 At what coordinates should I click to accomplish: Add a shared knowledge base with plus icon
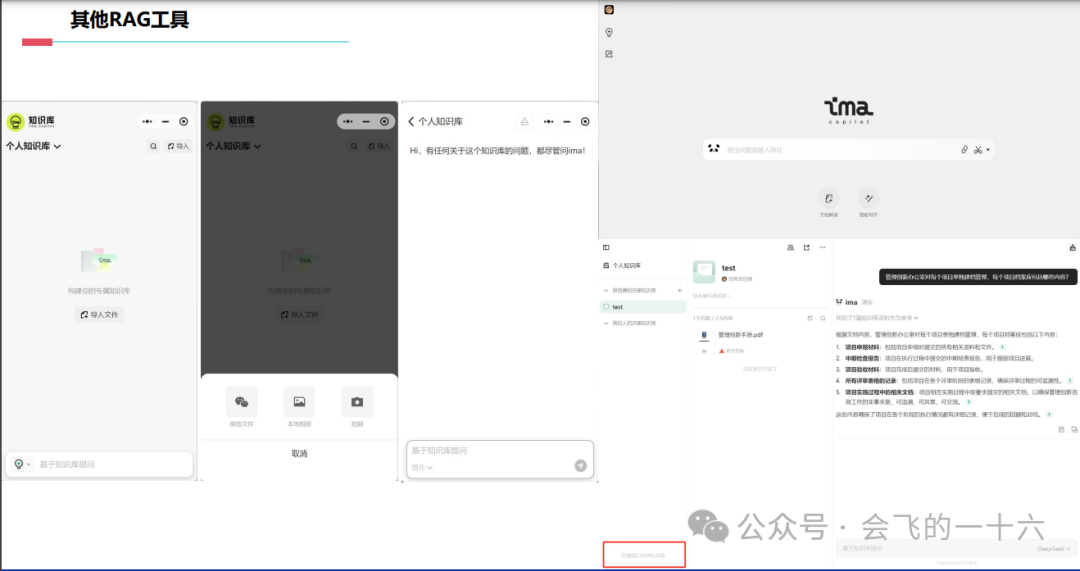click(x=680, y=291)
